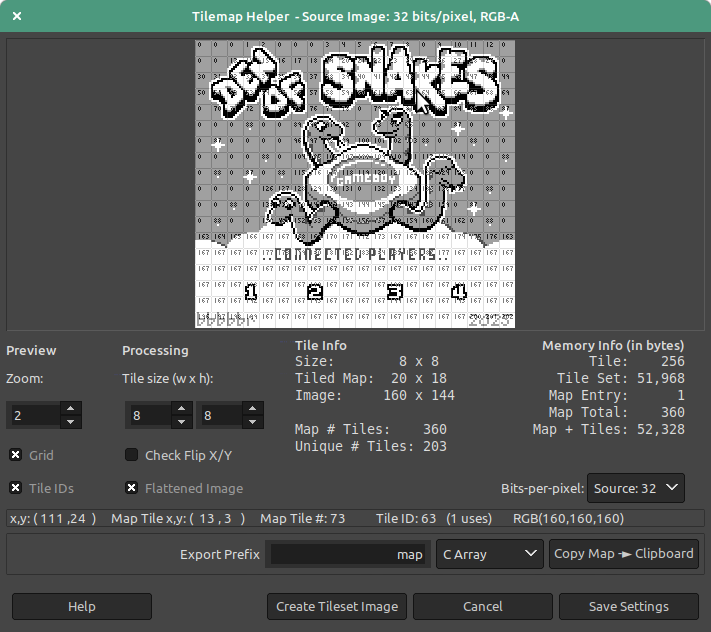Click the 'Map + Tiles: 52,328' text

pyautogui.click(x=609, y=429)
